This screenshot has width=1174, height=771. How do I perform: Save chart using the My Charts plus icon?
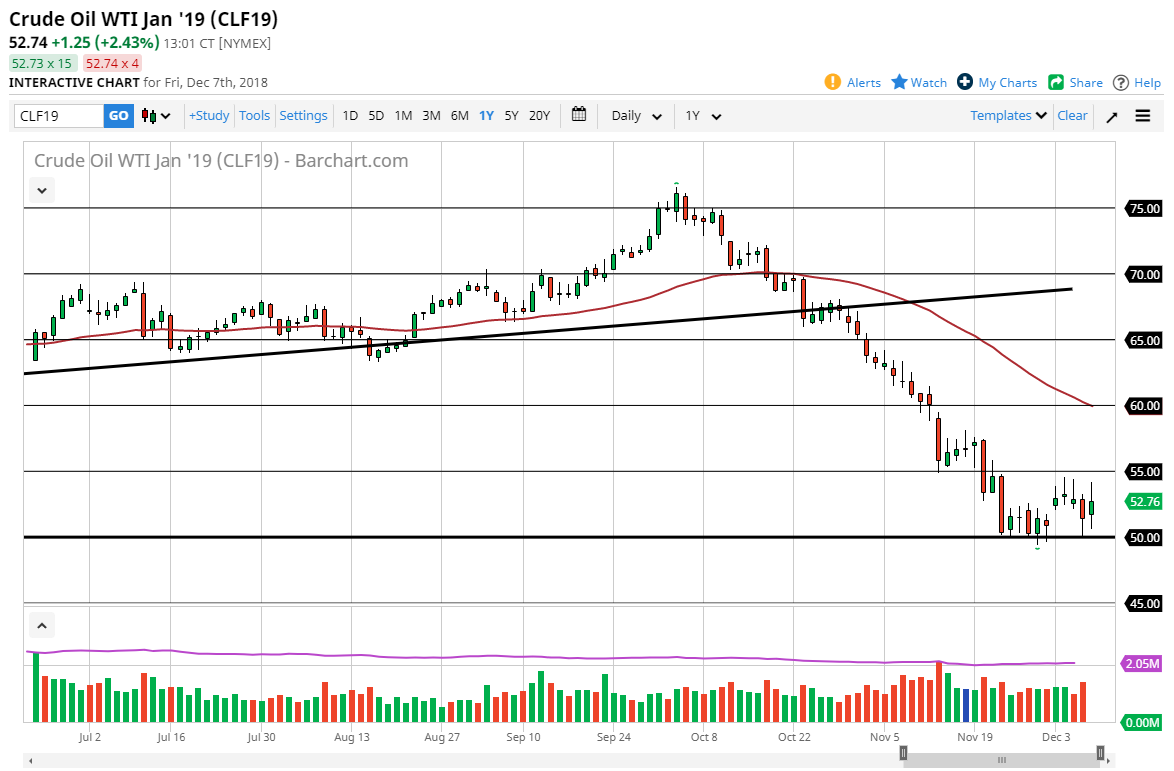(x=967, y=82)
